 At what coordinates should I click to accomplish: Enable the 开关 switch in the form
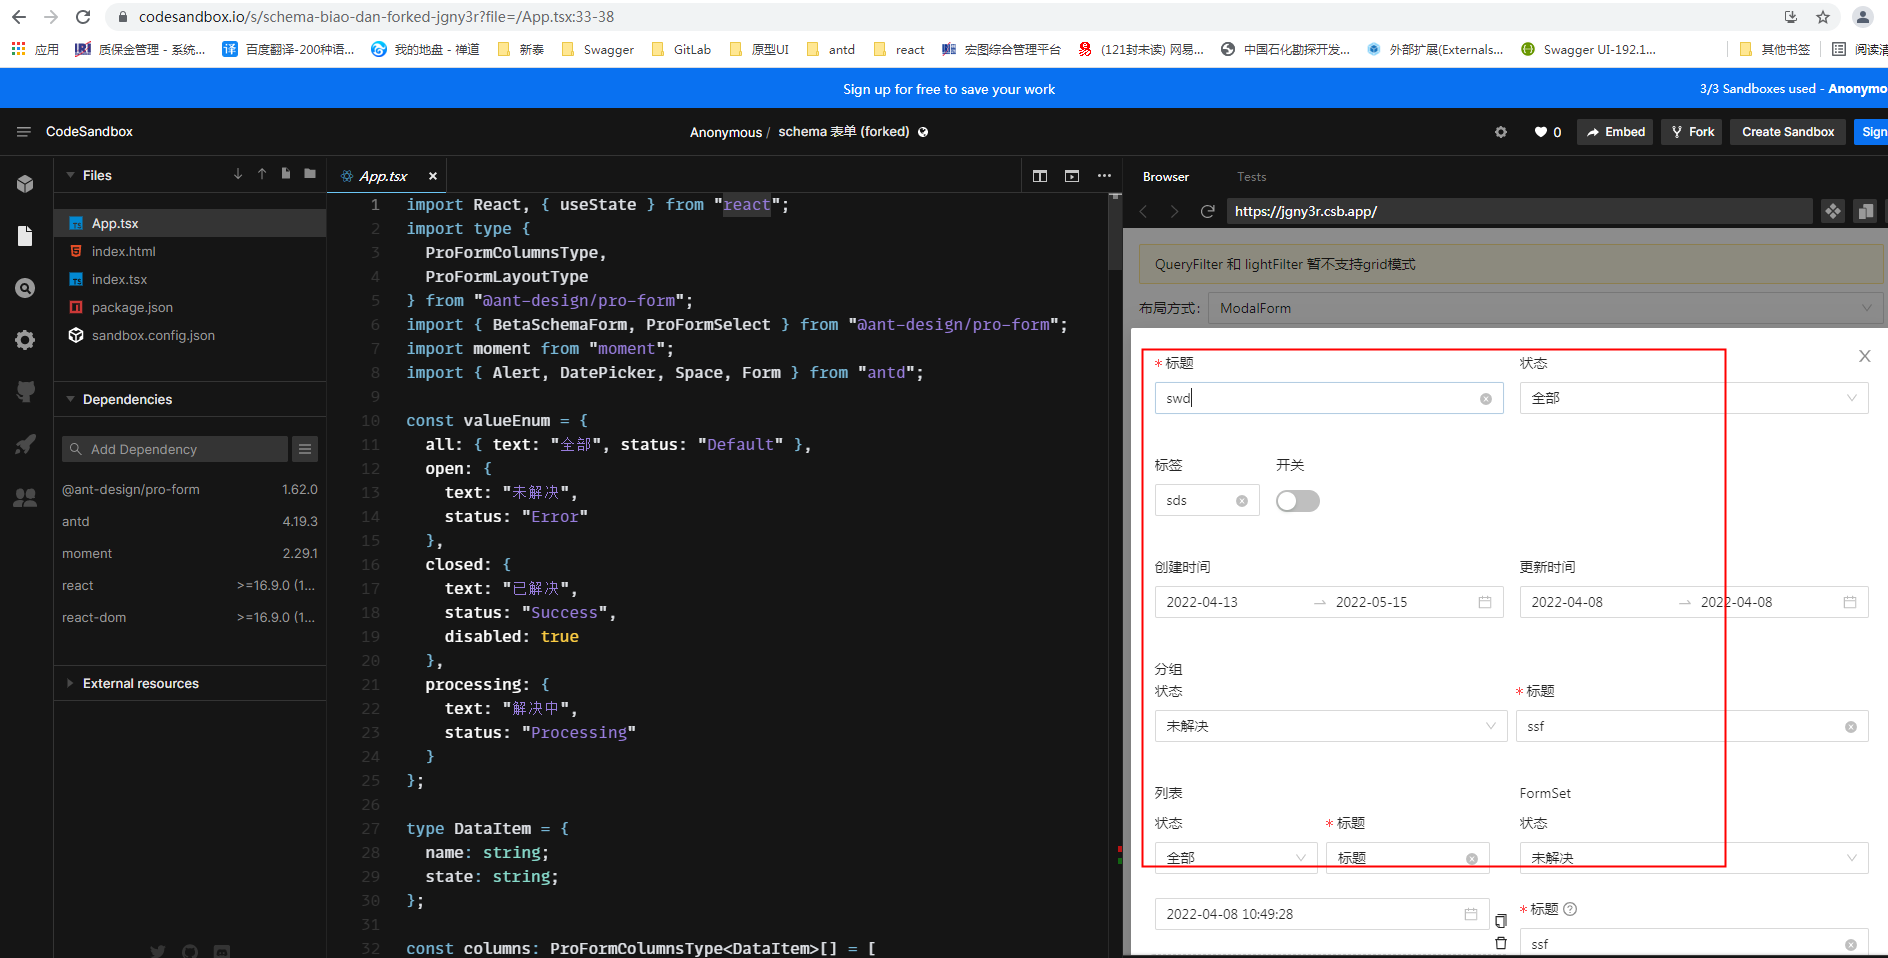tap(1297, 500)
